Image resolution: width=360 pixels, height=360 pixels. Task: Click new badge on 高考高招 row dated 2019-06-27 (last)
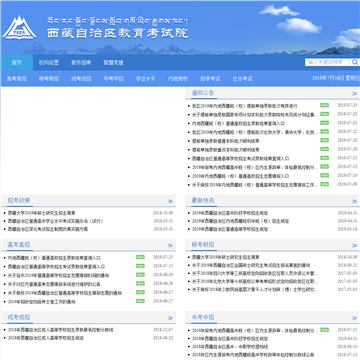(140, 301)
